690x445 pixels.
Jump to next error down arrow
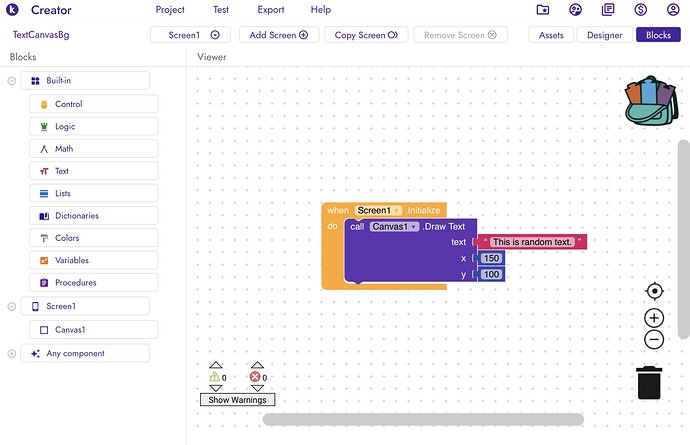click(x=257, y=388)
